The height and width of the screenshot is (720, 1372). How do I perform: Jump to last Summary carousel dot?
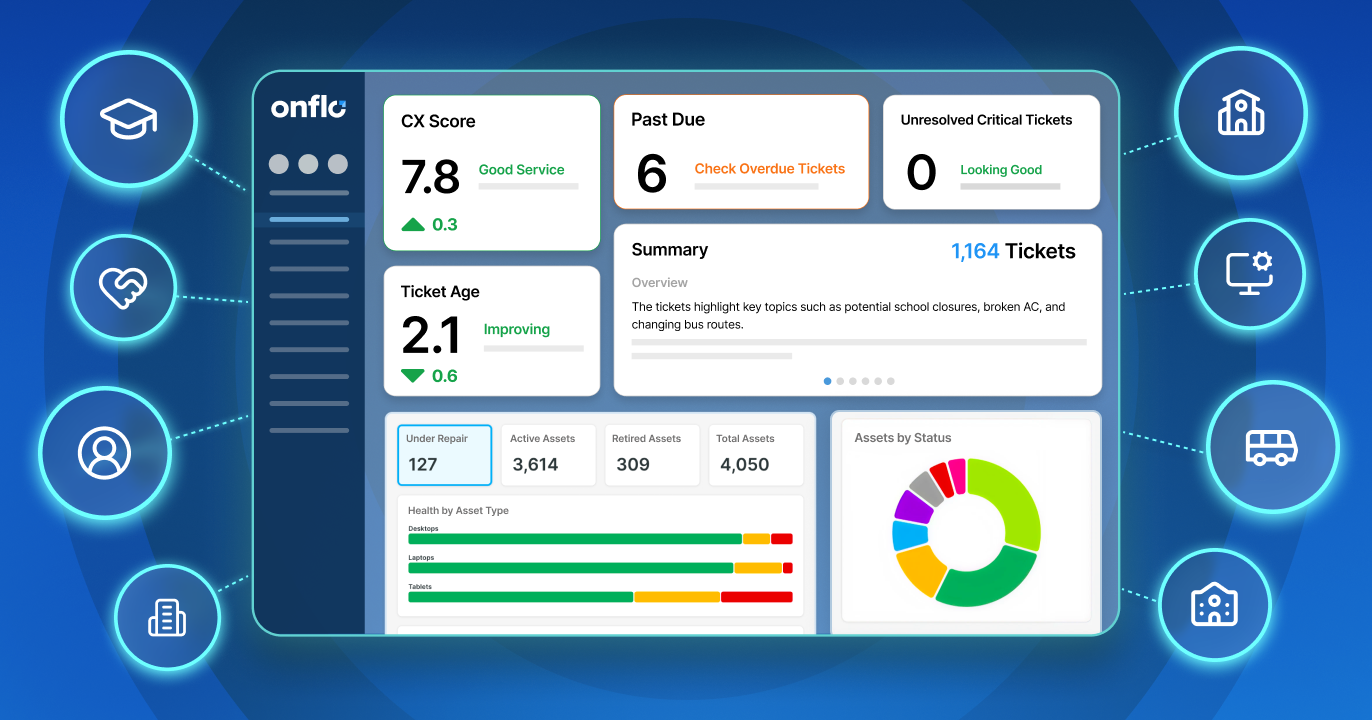point(891,381)
